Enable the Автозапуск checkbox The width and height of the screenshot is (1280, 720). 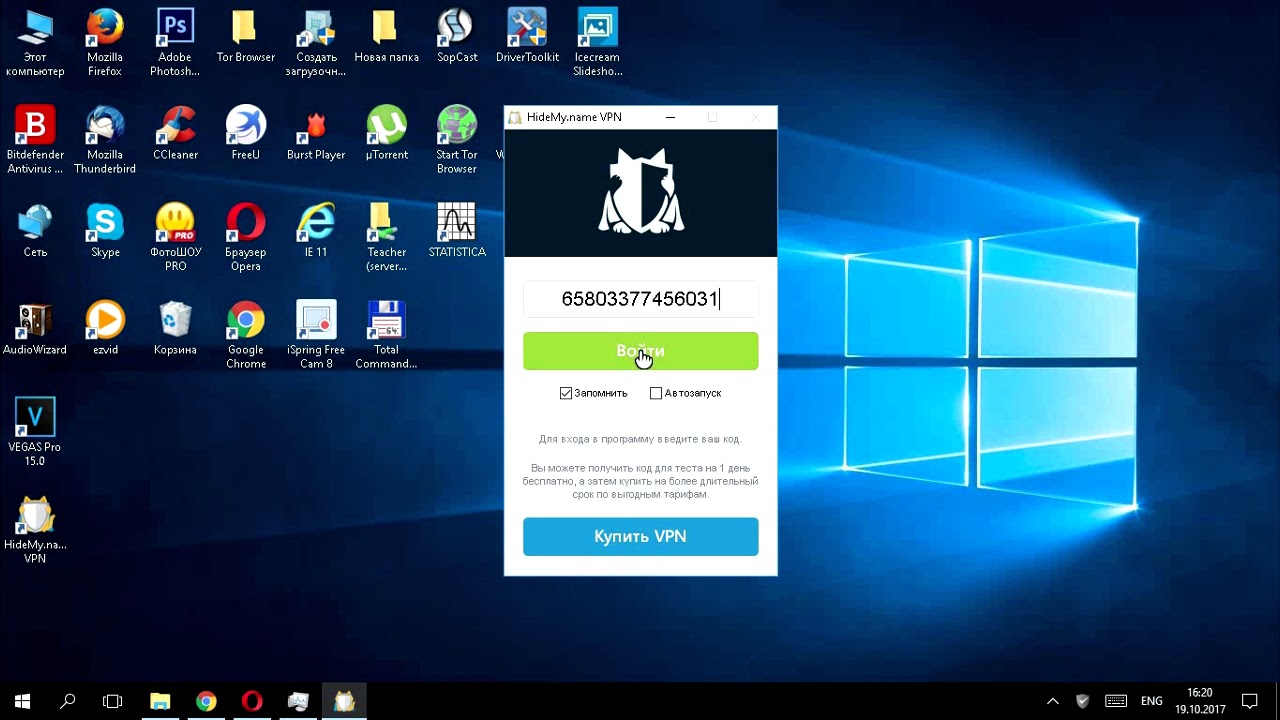[656, 393]
